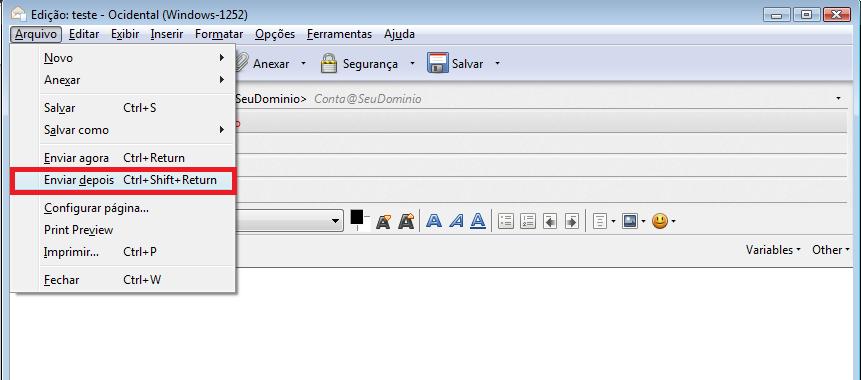Open the text alignment dropdown
The height and width of the screenshot is (380, 861).
pos(604,221)
